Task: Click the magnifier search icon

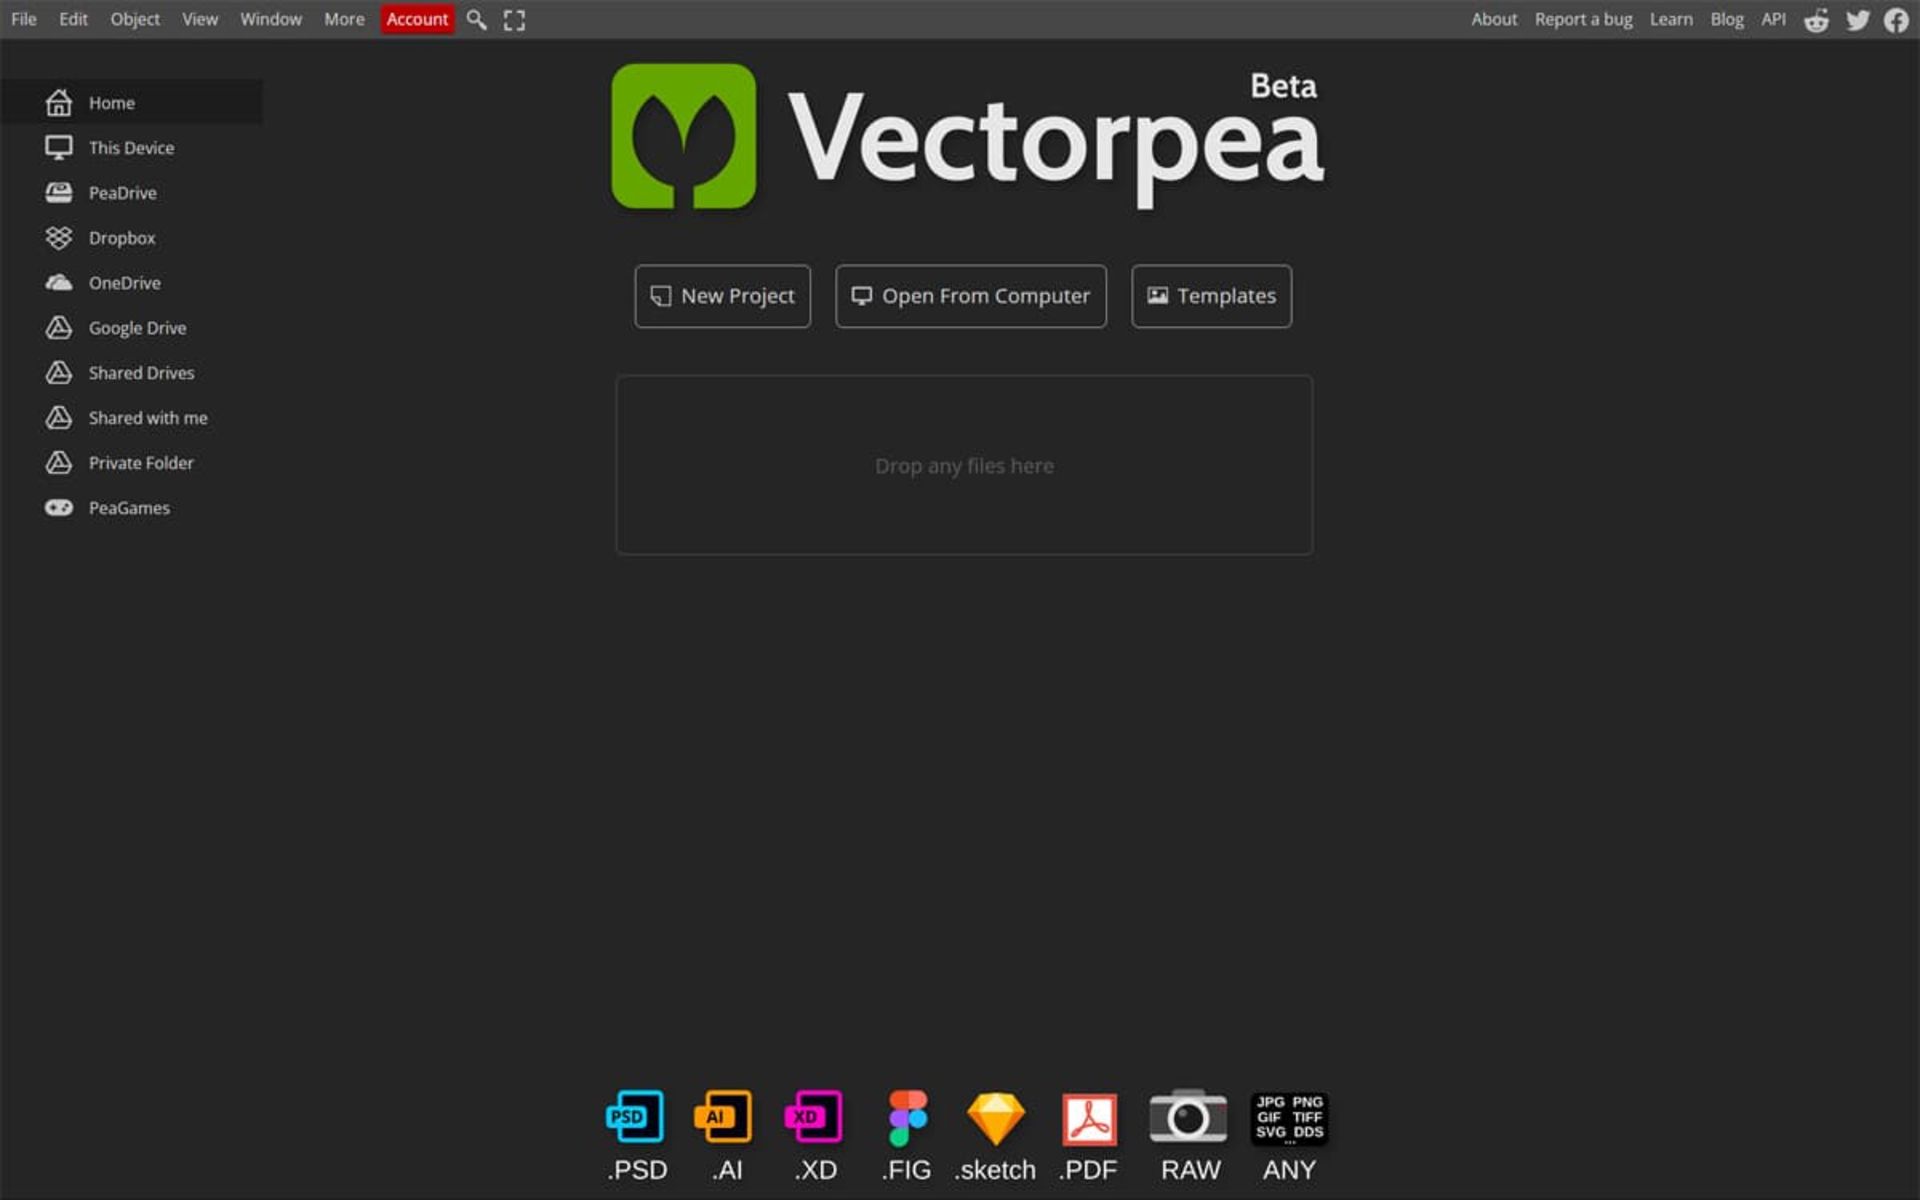Action: coord(477,20)
